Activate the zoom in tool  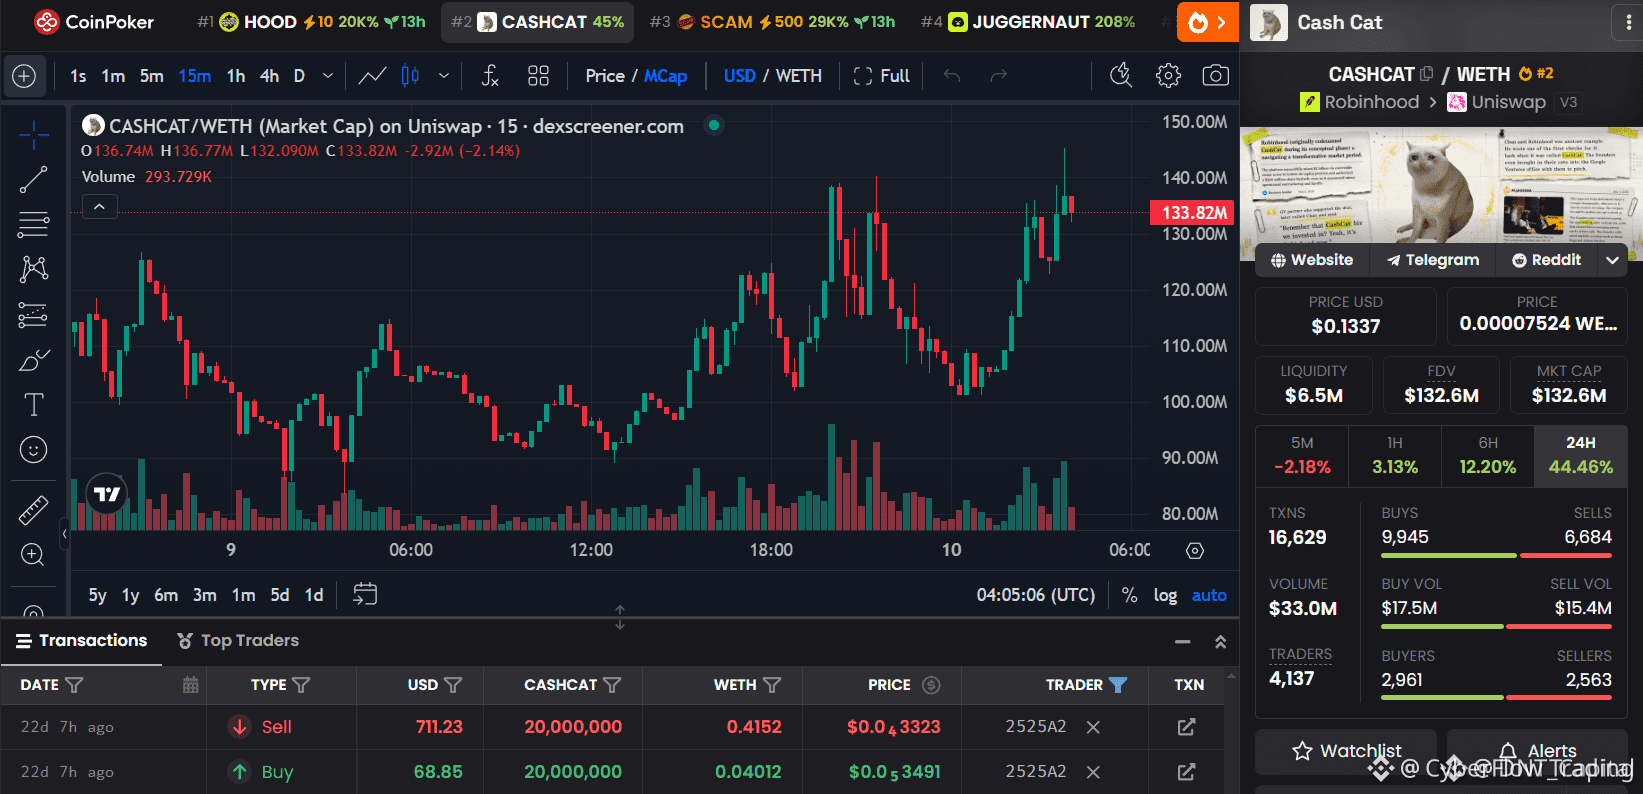pos(33,555)
